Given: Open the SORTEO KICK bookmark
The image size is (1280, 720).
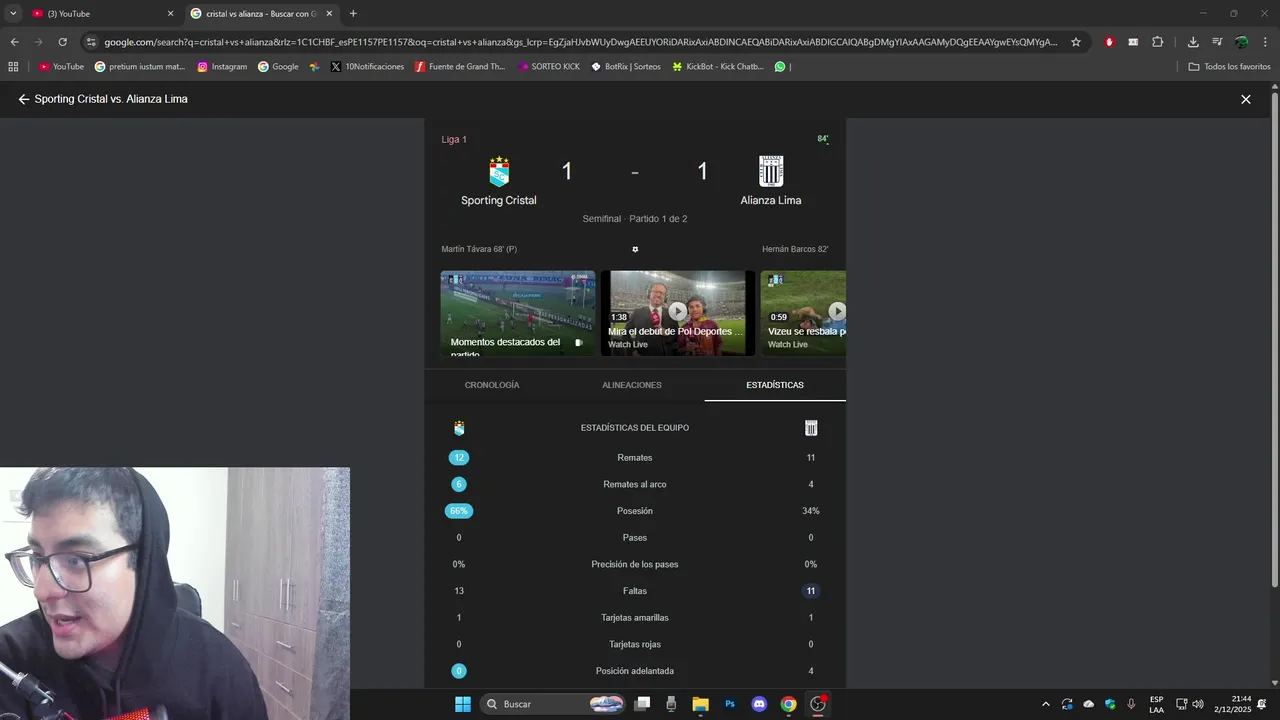Looking at the screenshot, I should click(x=548, y=67).
